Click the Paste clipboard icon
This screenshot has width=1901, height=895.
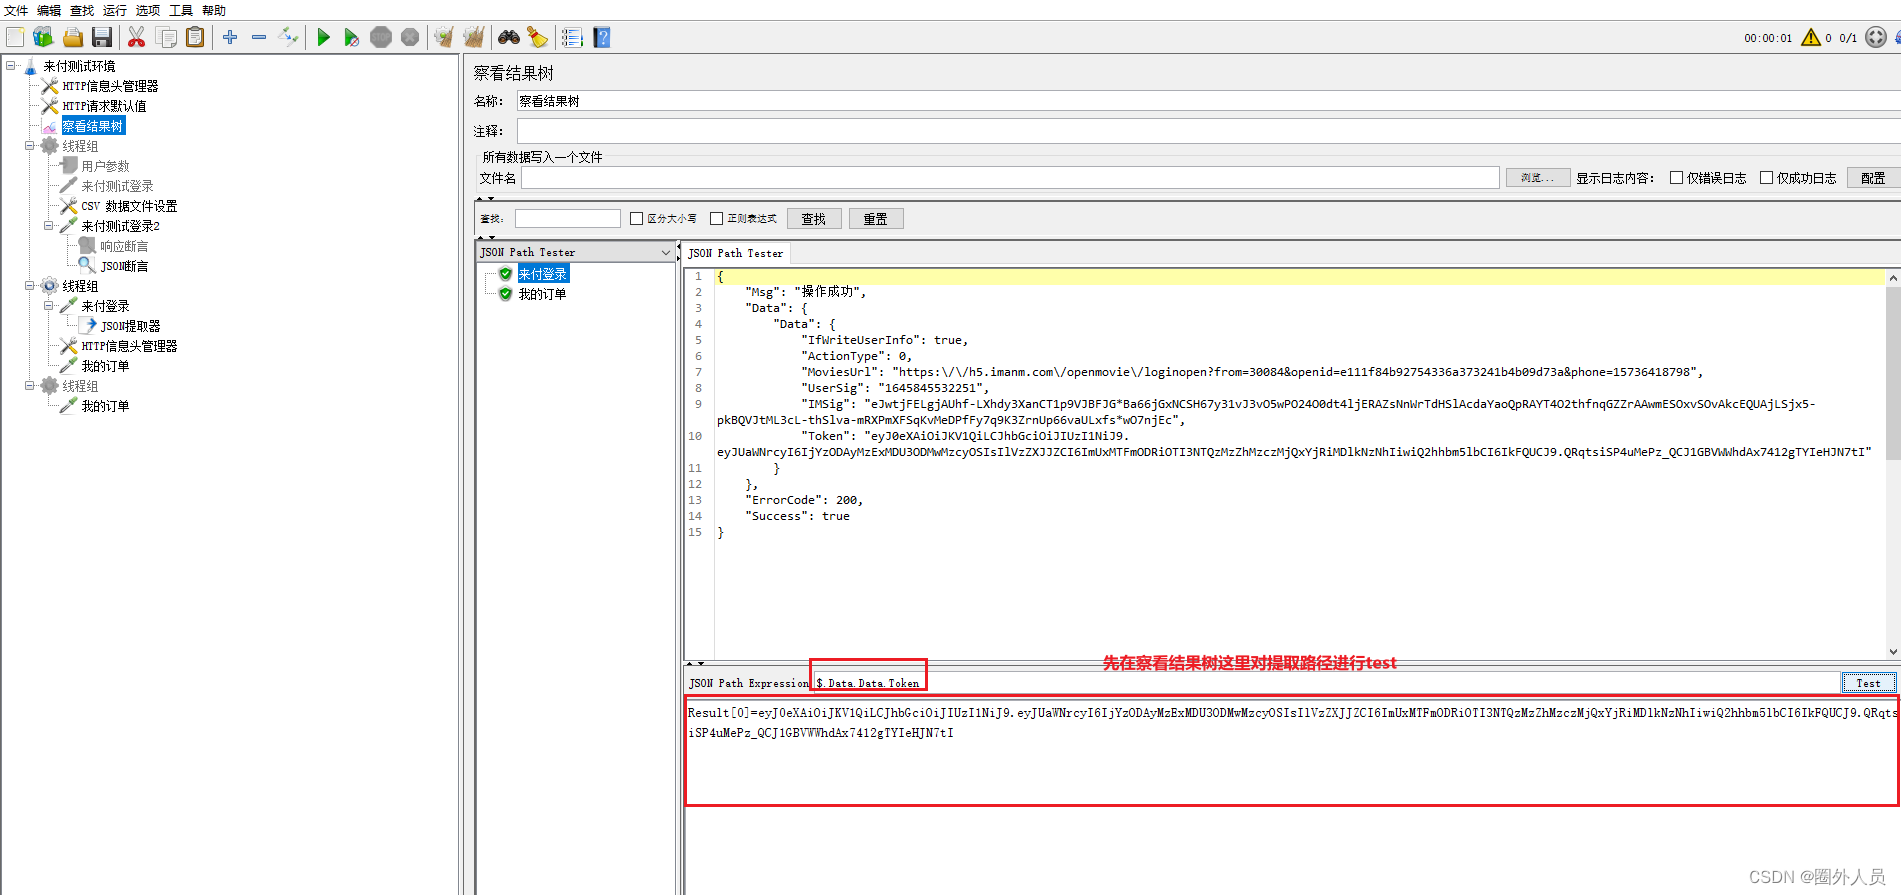[196, 37]
